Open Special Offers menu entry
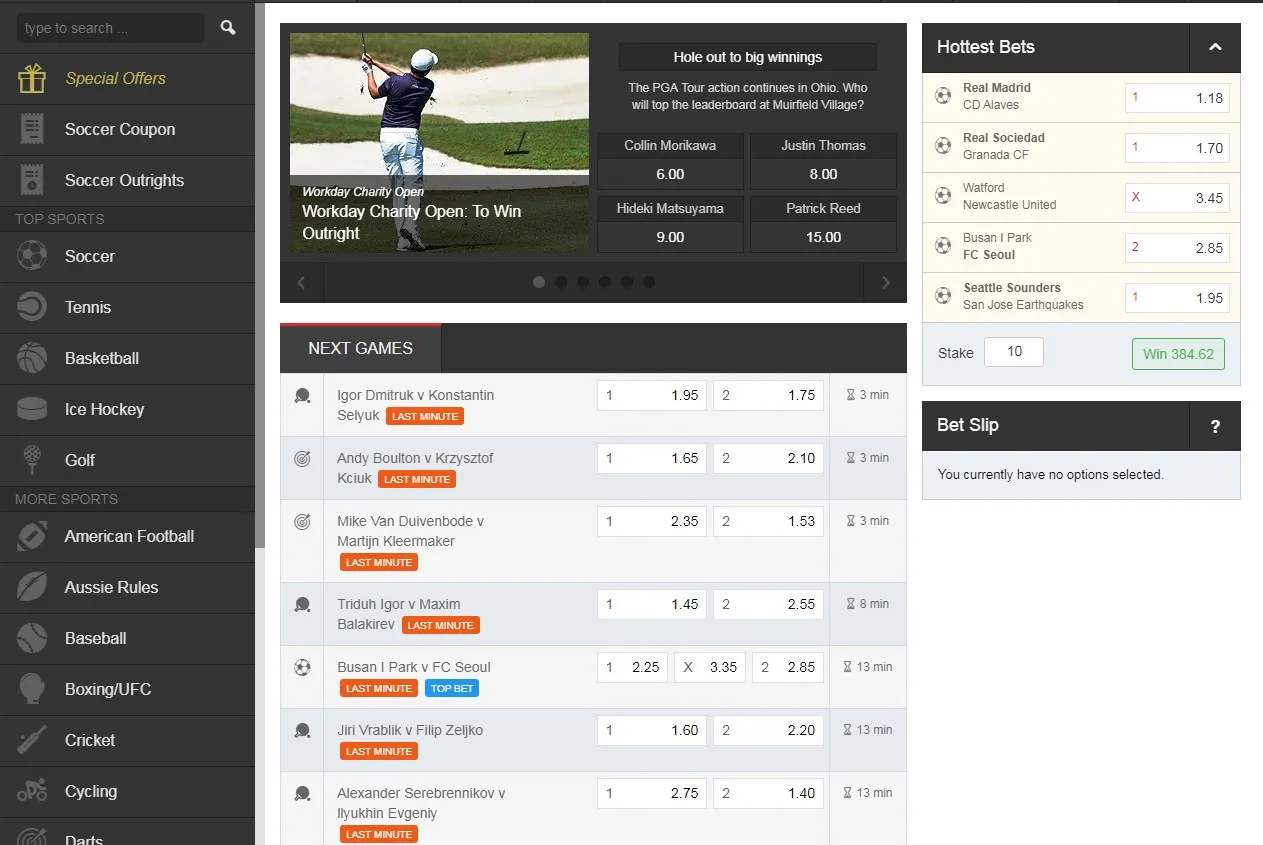Screen dimensions: 1263x845 tap(127, 78)
